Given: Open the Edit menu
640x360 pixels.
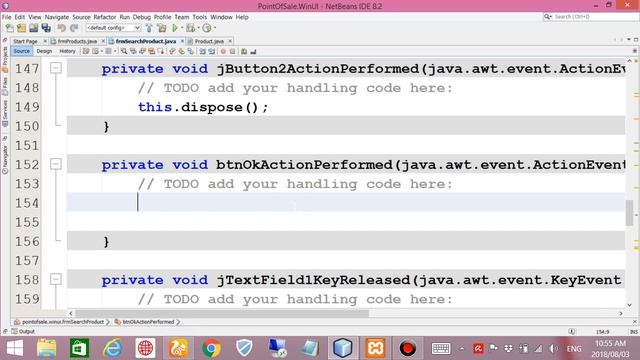Looking at the screenshot, I should coord(20,17).
